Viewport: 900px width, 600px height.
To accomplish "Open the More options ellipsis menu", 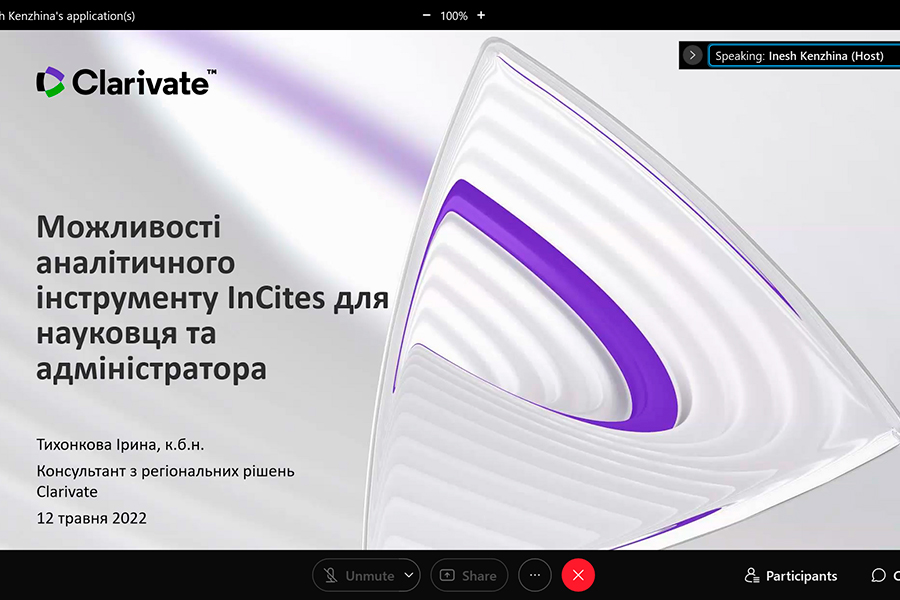I will 535,576.
